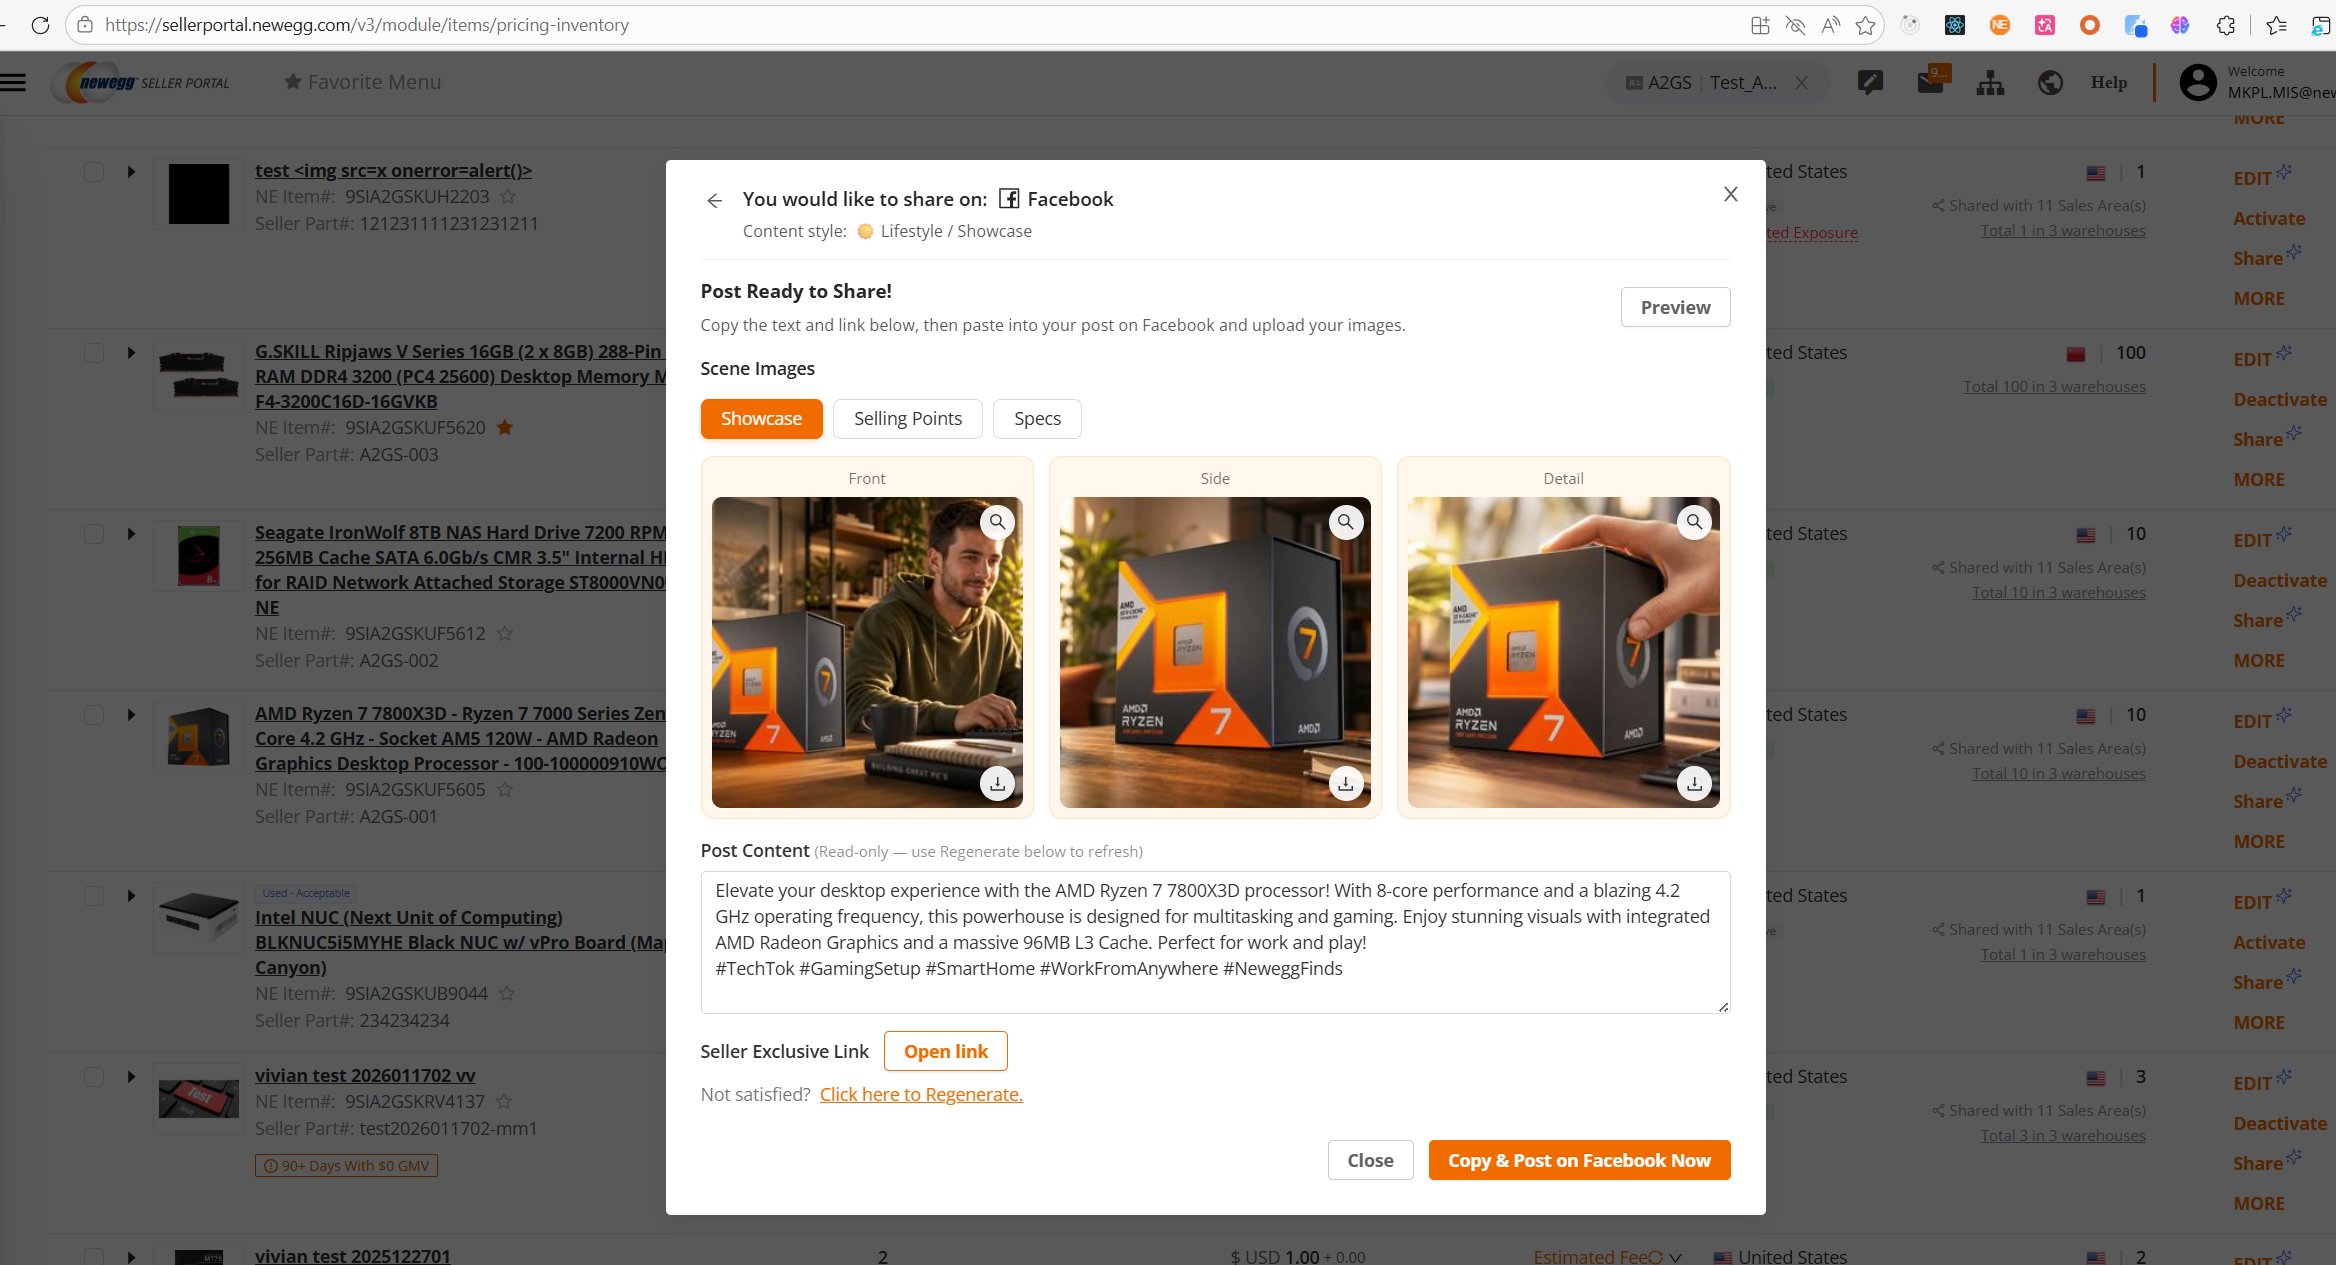
Task: Download the Detail scene image
Action: 1694,783
